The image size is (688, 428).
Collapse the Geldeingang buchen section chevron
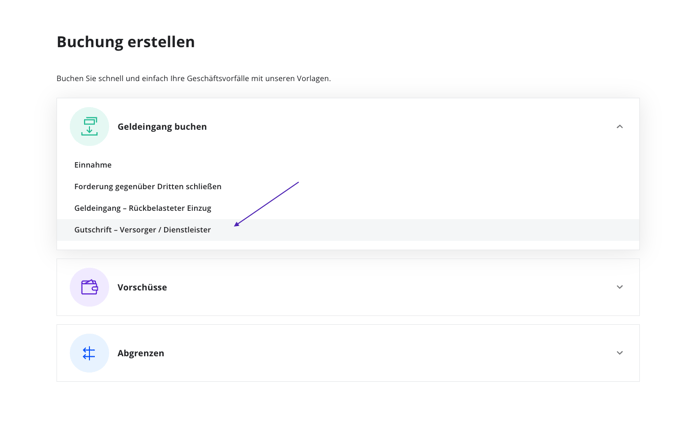point(620,126)
